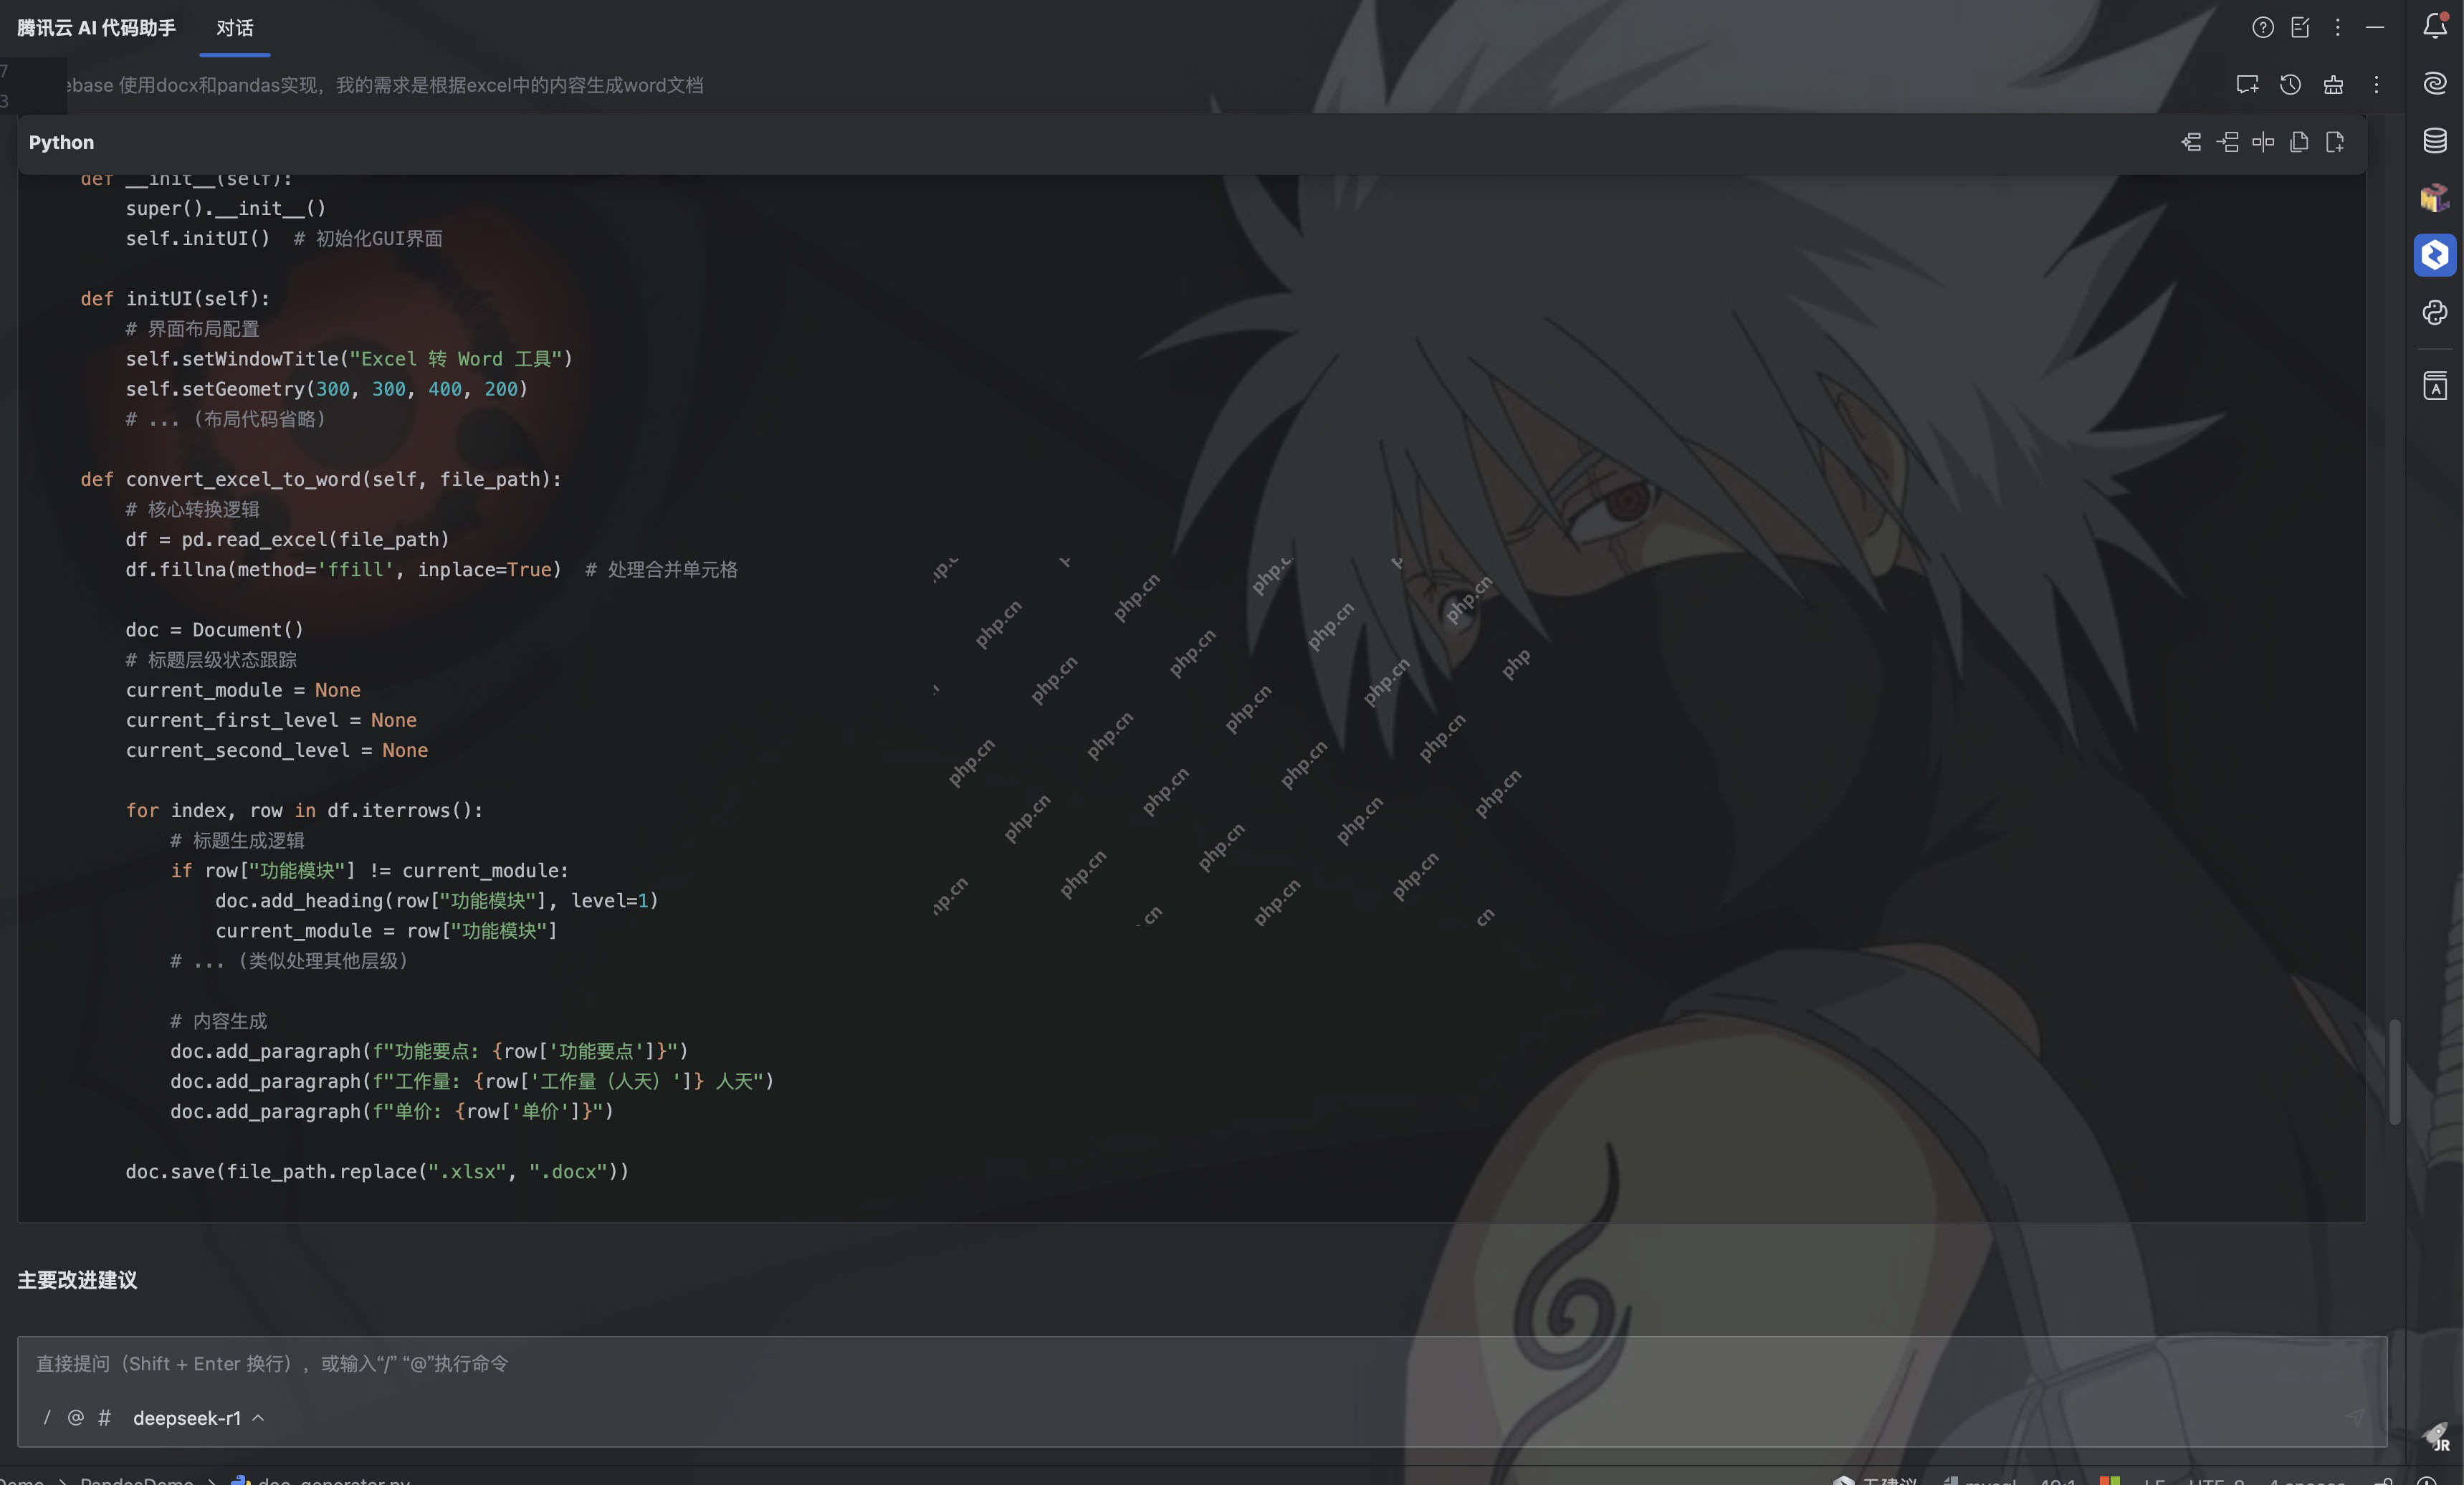Click the for index, row in df.iterrows() line
The height and width of the screenshot is (1485, 2464).
pos(304,810)
